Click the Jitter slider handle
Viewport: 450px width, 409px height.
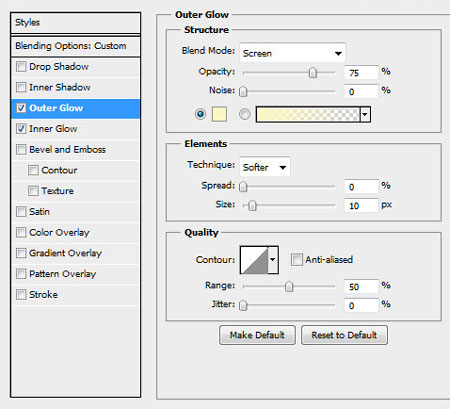(x=243, y=305)
